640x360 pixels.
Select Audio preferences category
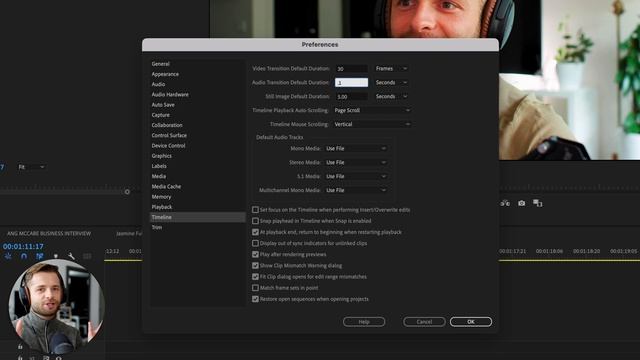tap(158, 84)
